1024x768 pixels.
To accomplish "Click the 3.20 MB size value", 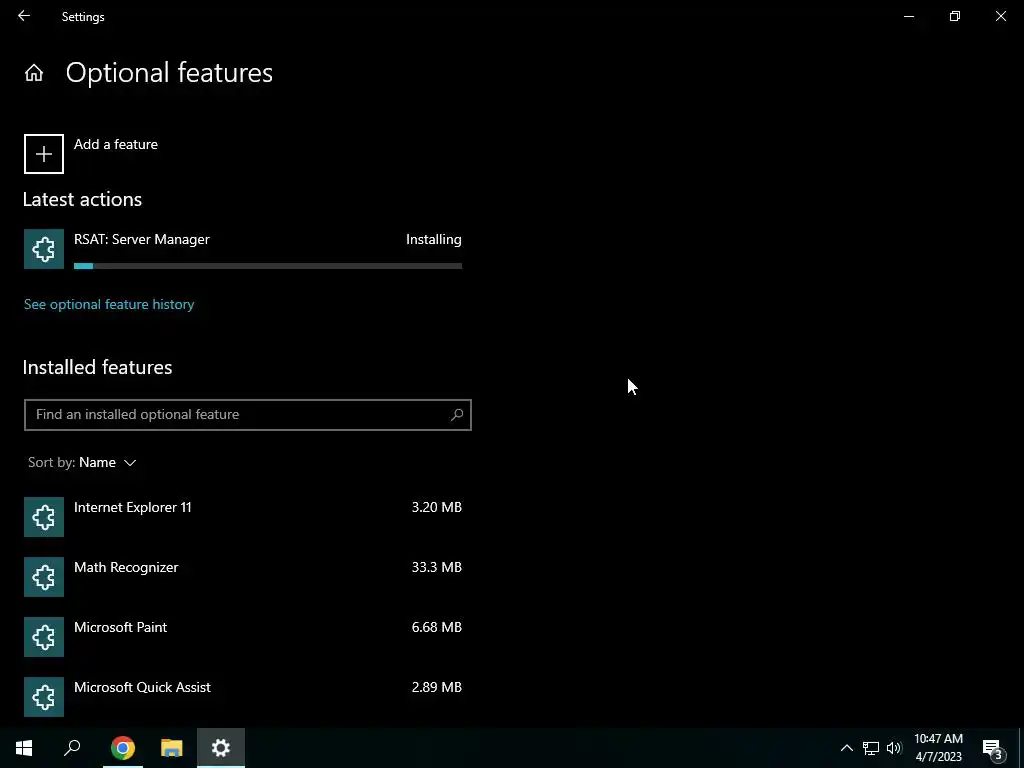I will click(x=436, y=507).
